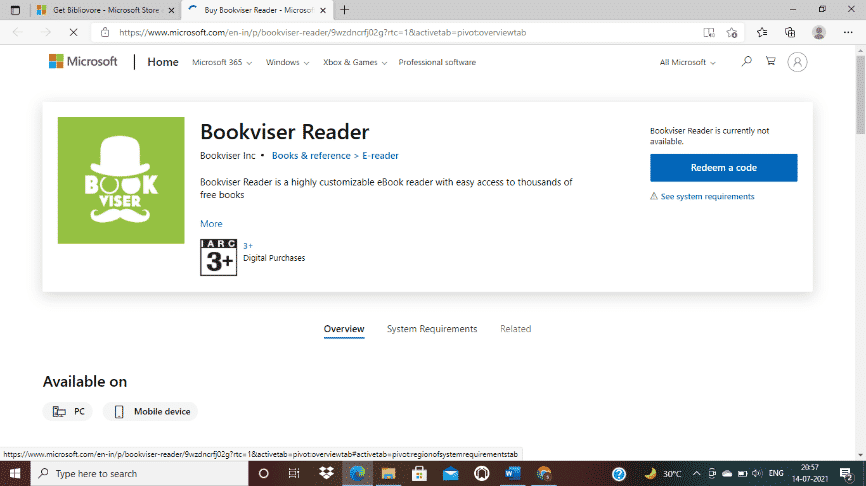This screenshot has height=486, width=866.
Task: Open immersive reader icon
Action: [709, 33]
